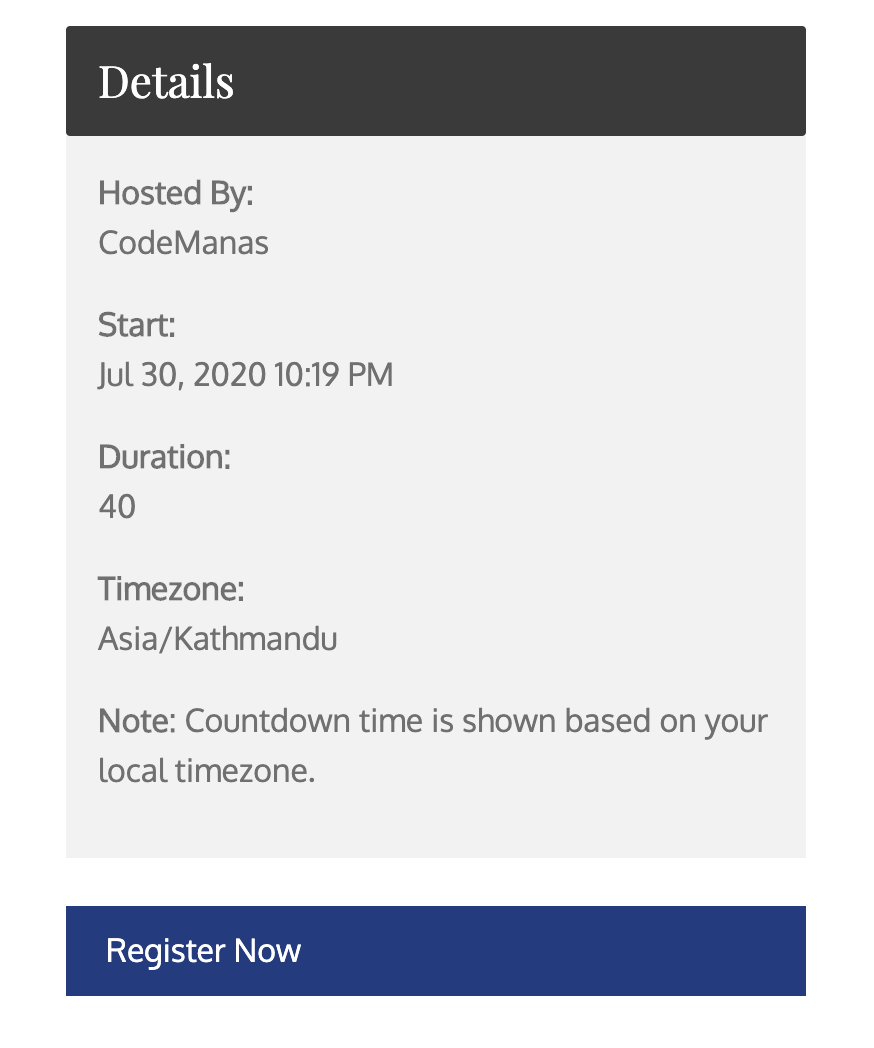Click the Register Now button
The width and height of the screenshot is (874, 1048).
(x=436, y=950)
